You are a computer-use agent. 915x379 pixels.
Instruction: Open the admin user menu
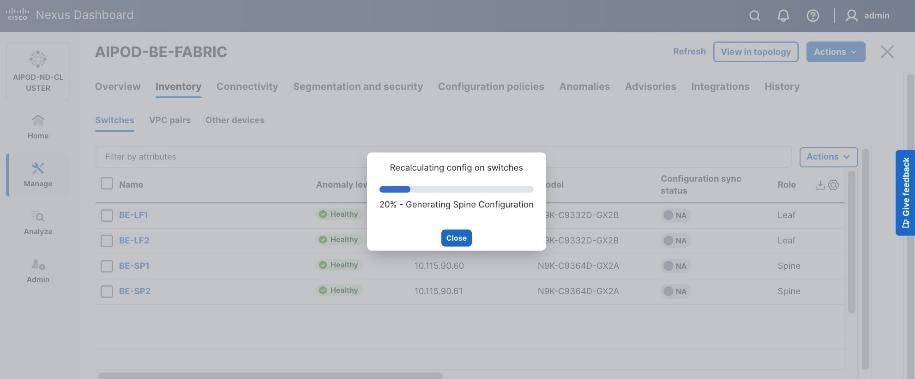[x=868, y=16]
